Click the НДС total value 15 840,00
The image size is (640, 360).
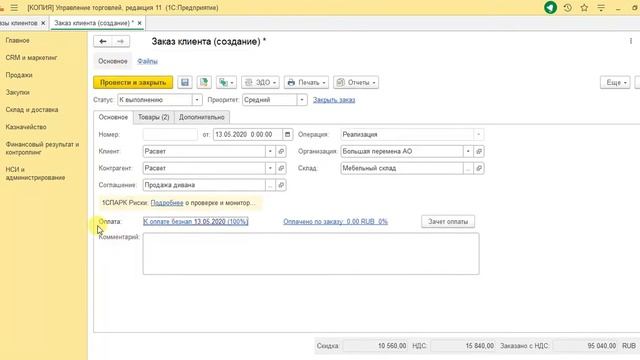[x=462, y=346]
